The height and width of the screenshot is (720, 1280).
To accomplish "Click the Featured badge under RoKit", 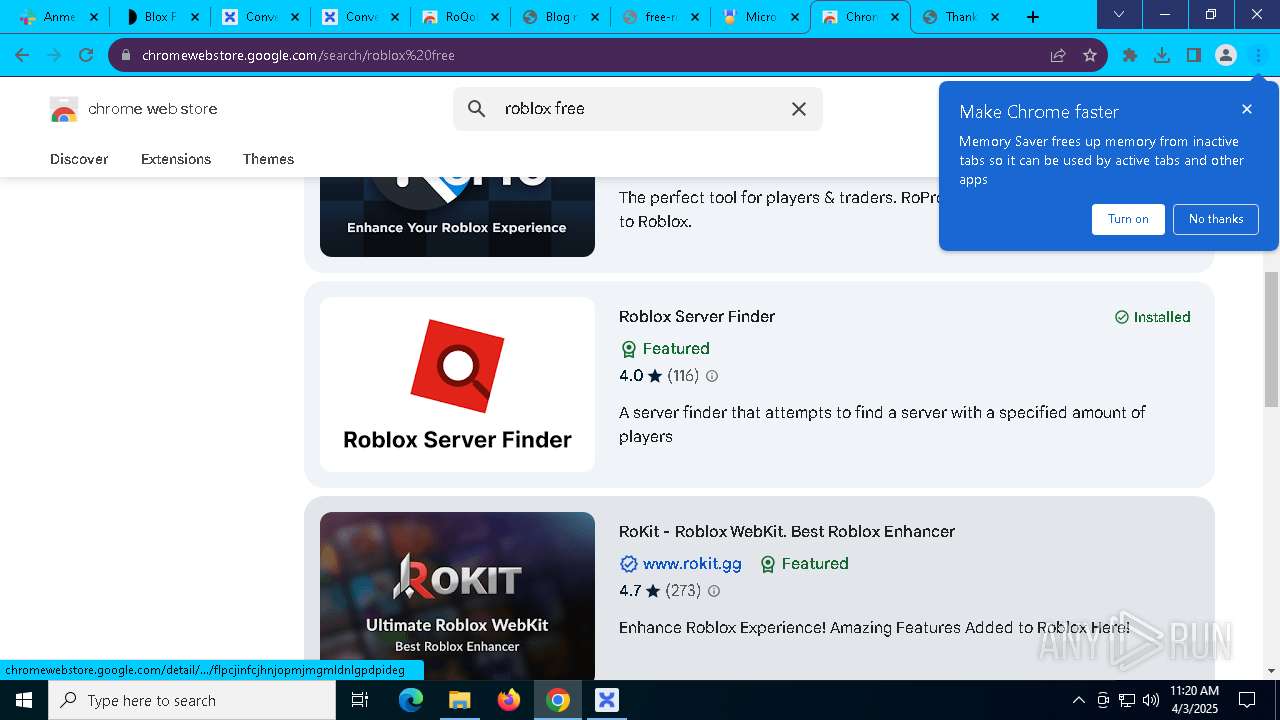I will click(804, 563).
